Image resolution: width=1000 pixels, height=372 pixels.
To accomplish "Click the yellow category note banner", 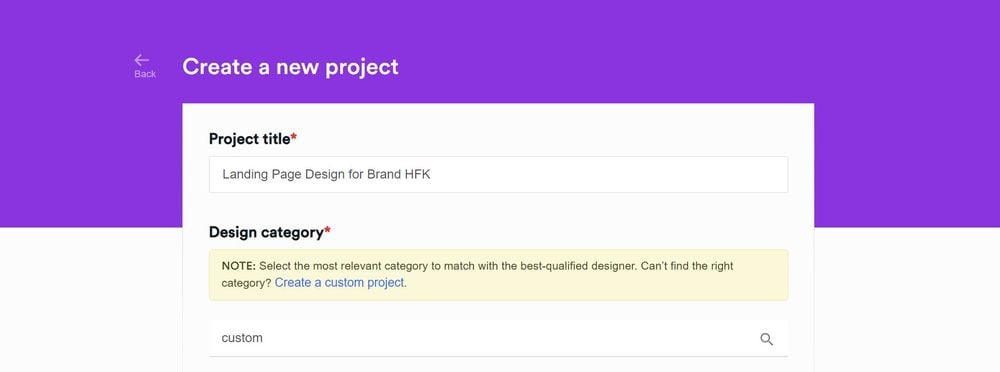I will coord(498,274).
